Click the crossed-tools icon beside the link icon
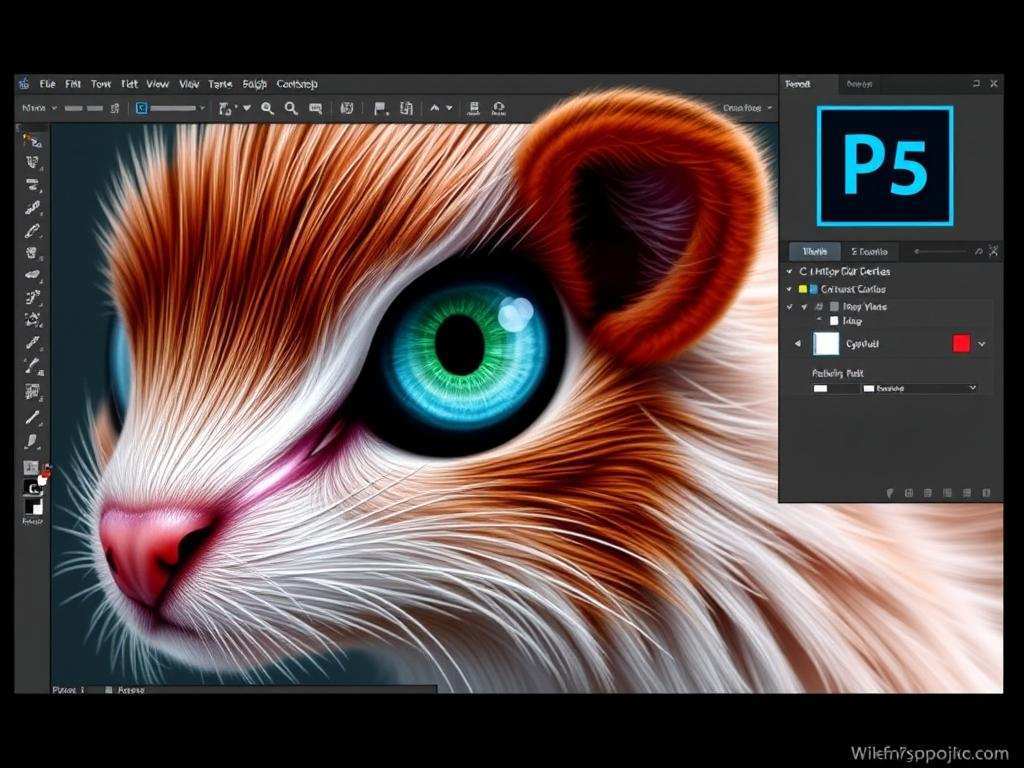Image resolution: width=1024 pixels, height=768 pixels. coord(993,251)
